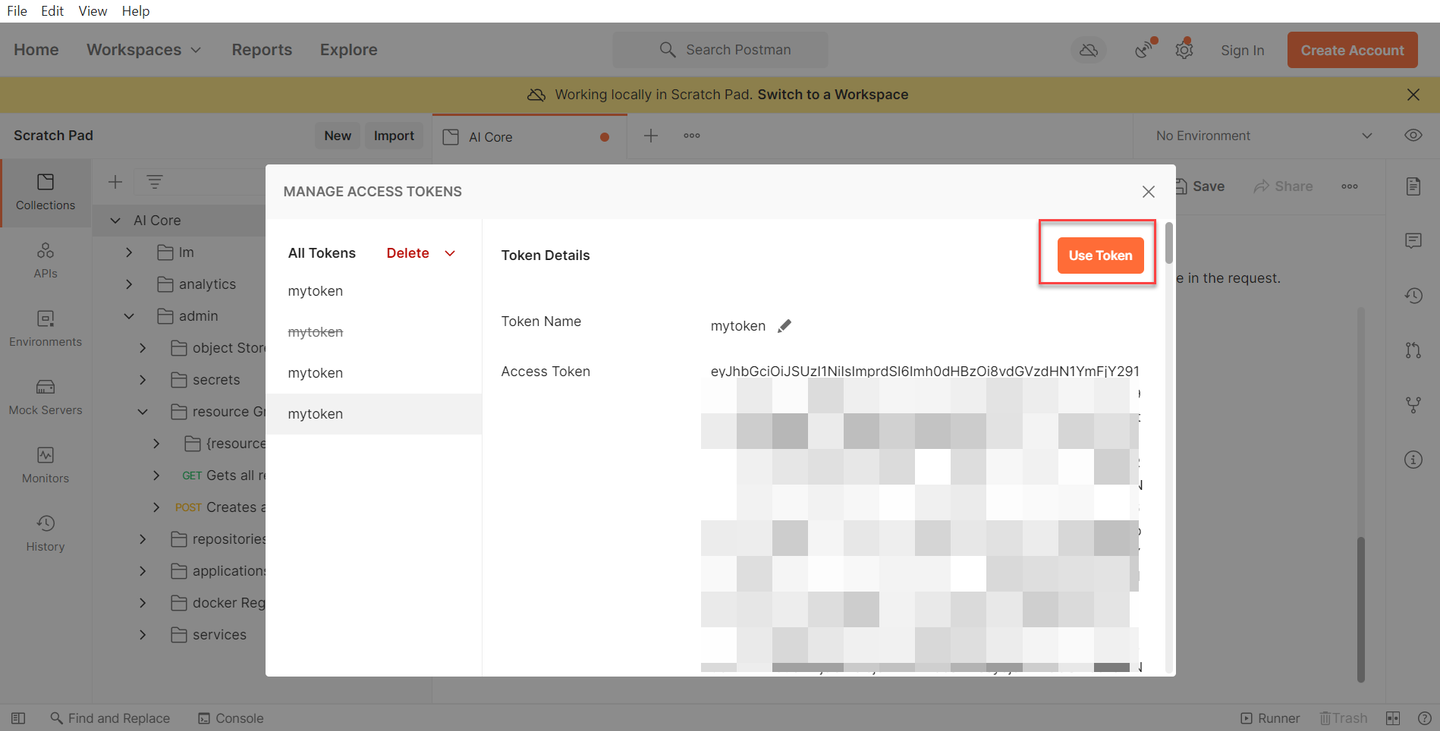Click the Sign In link

[1242, 50]
